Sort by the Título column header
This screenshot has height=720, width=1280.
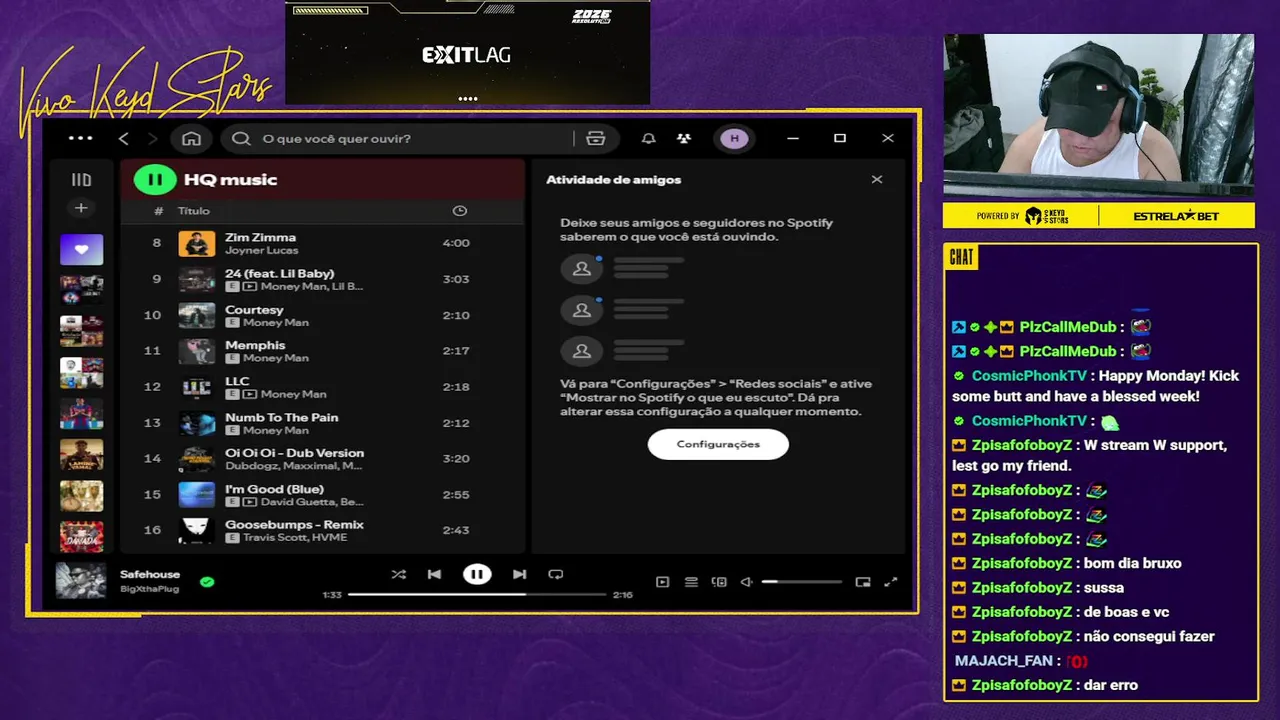point(194,211)
